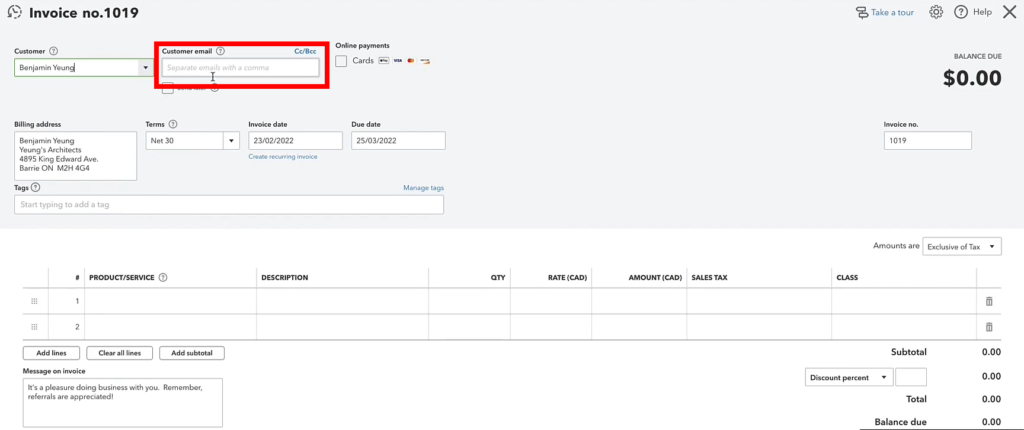This screenshot has width=1024, height=430.
Task: Open the settings gear icon
Action: [936, 12]
